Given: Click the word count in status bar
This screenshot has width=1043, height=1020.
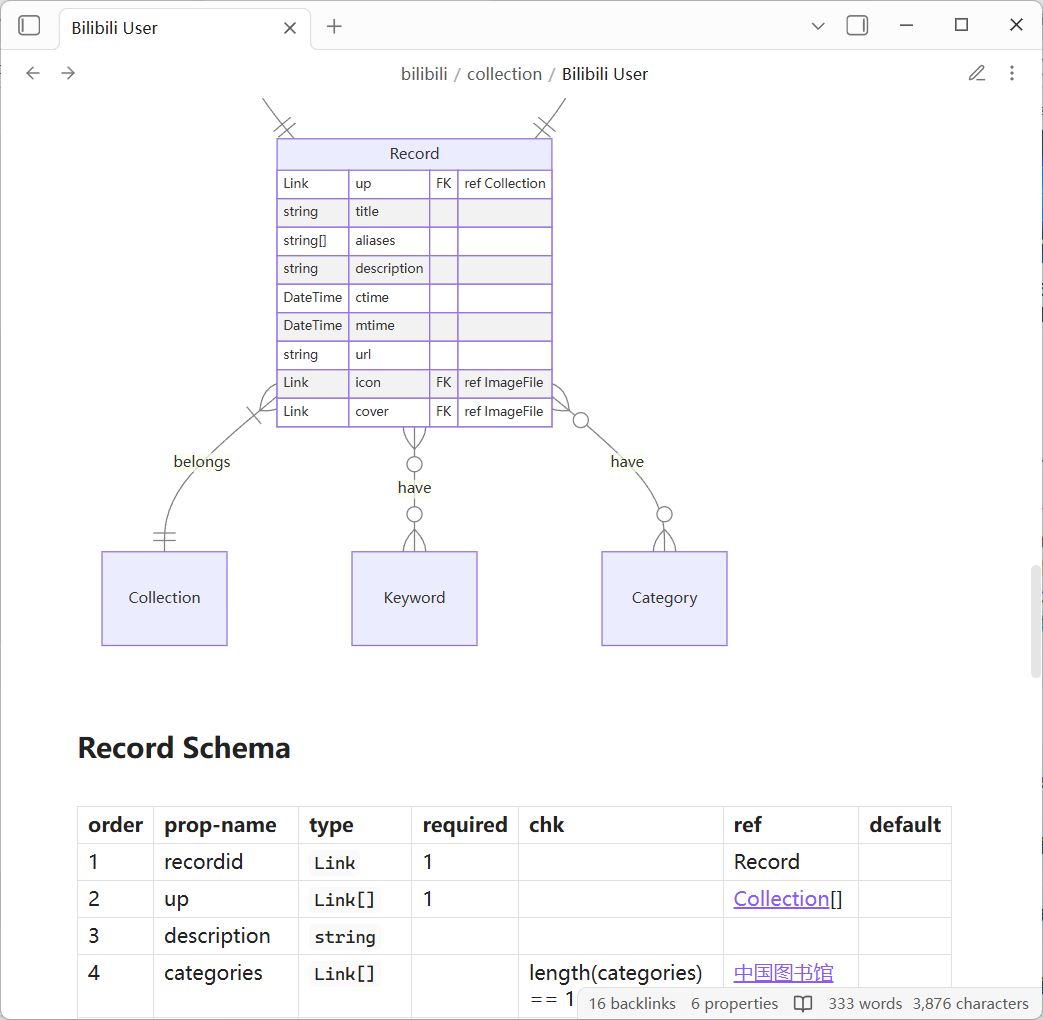Looking at the screenshot, I should (x=865, y=1004).
